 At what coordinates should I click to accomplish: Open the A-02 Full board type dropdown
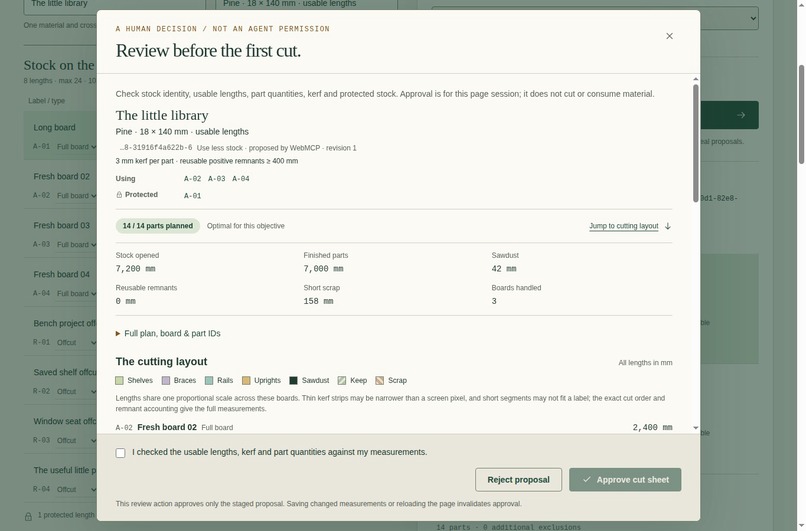click(76, 196)
